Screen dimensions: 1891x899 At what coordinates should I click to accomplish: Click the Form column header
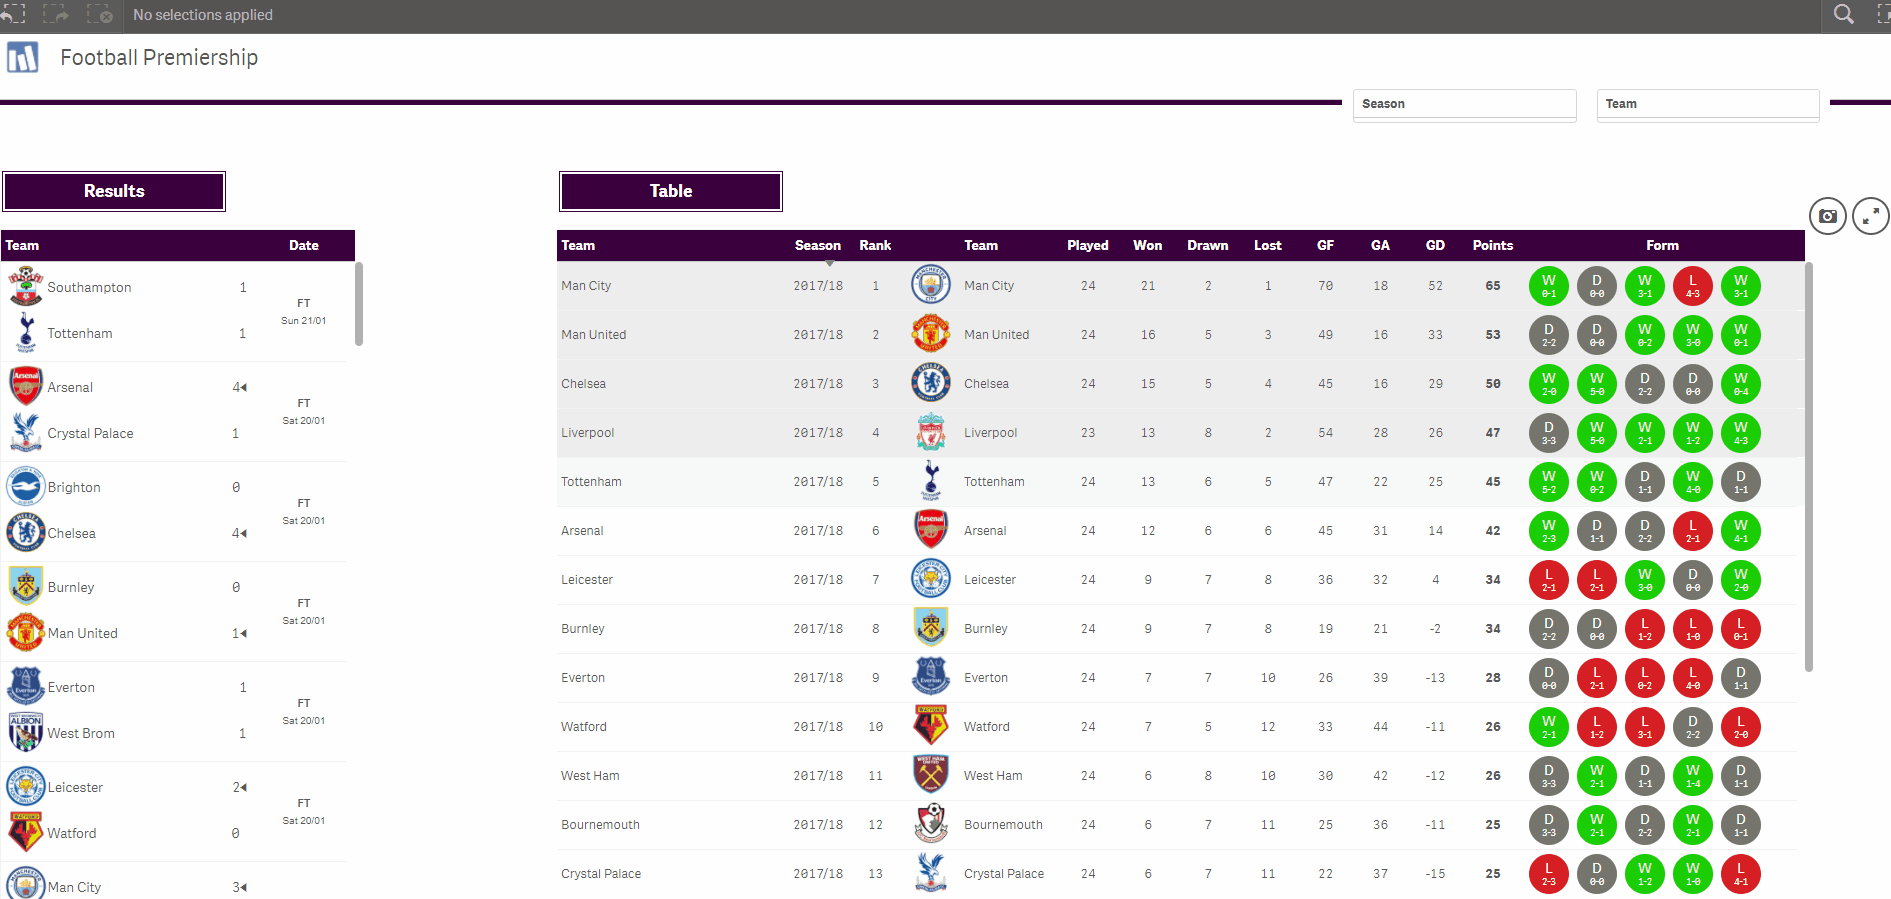coord(1662,245)
